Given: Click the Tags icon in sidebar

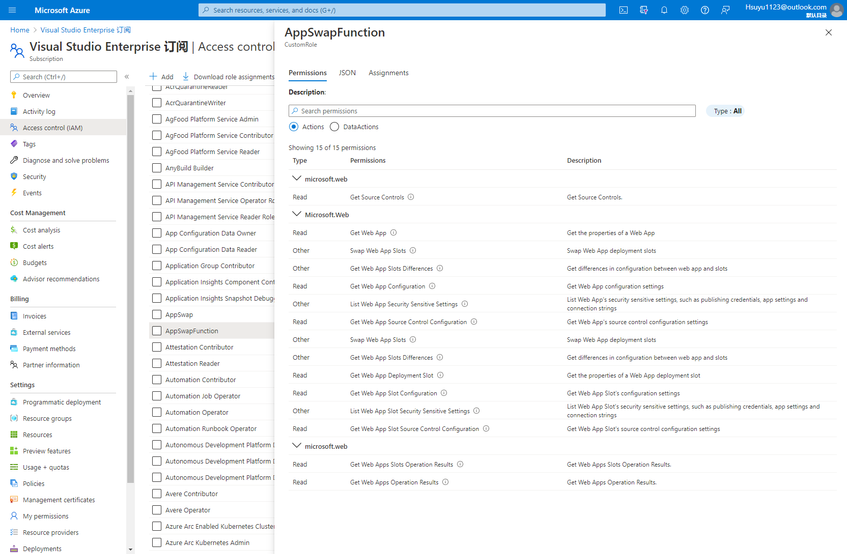Looking at the screenshot, I should coord(14,144).
